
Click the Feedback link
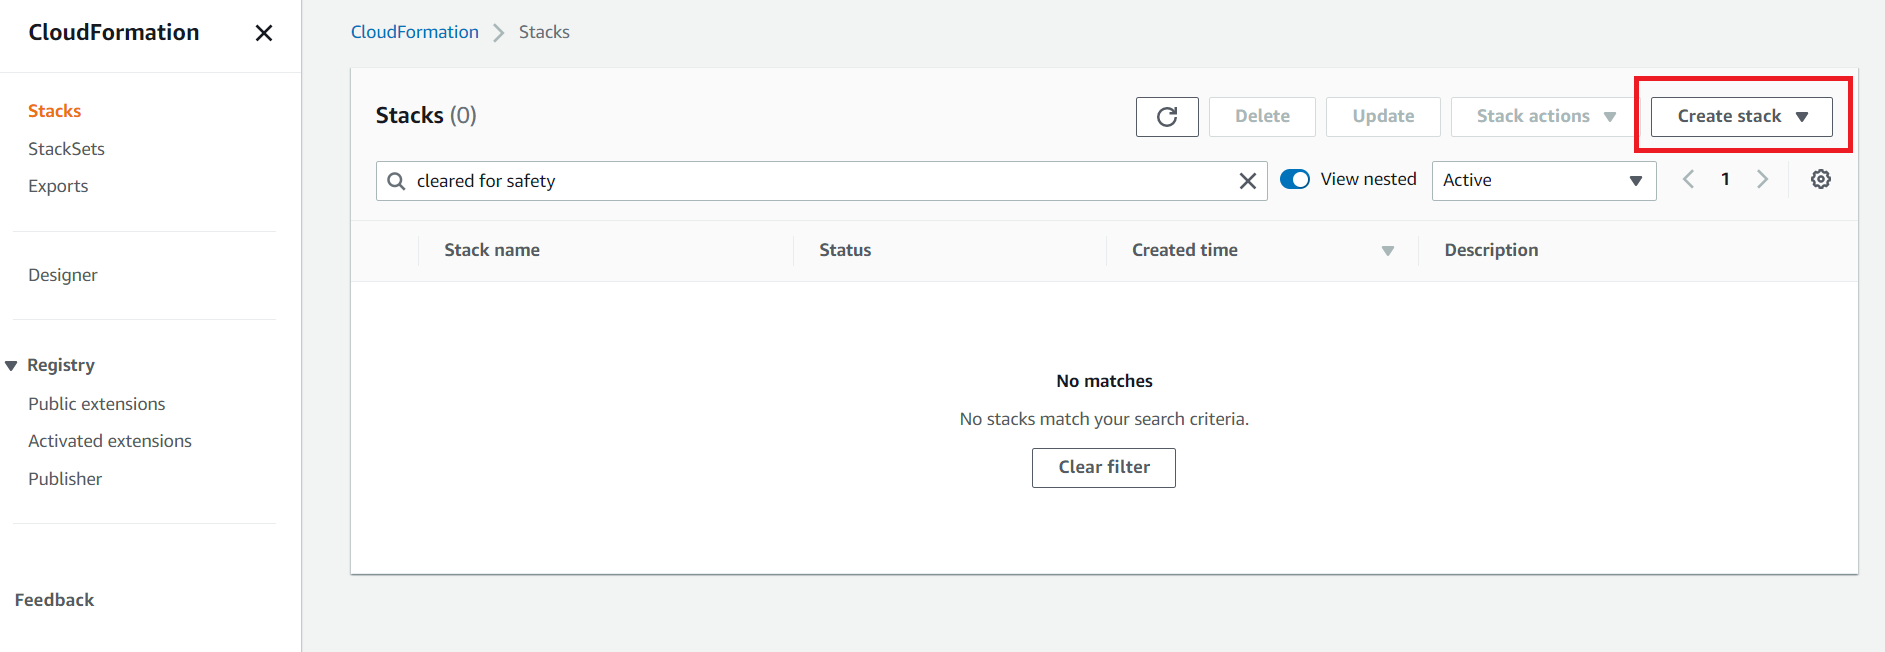coord(55,600)
